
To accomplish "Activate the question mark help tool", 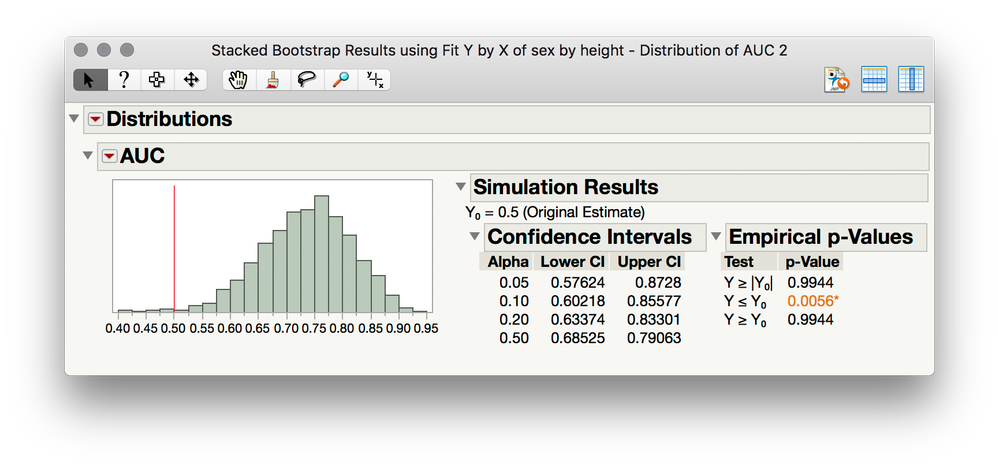I will (x=124, y=80).
